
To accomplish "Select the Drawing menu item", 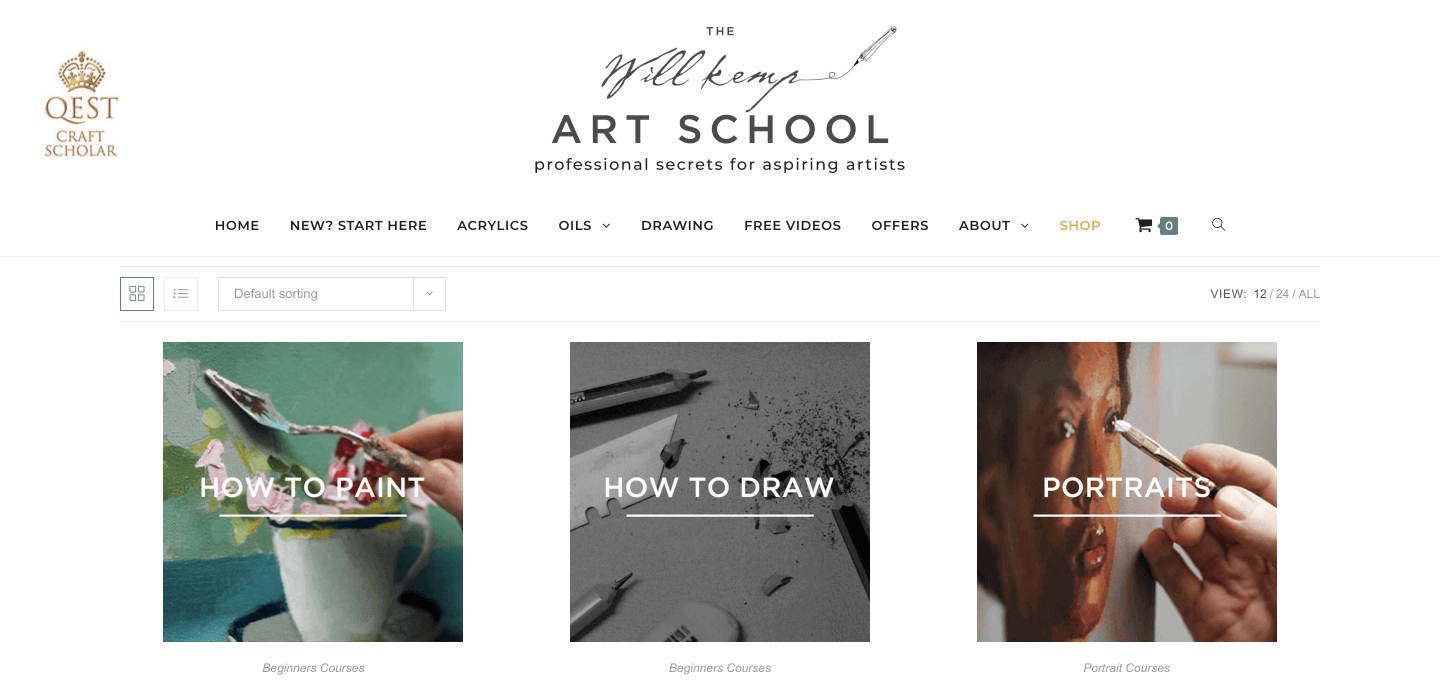I will (x=677, y=226).
